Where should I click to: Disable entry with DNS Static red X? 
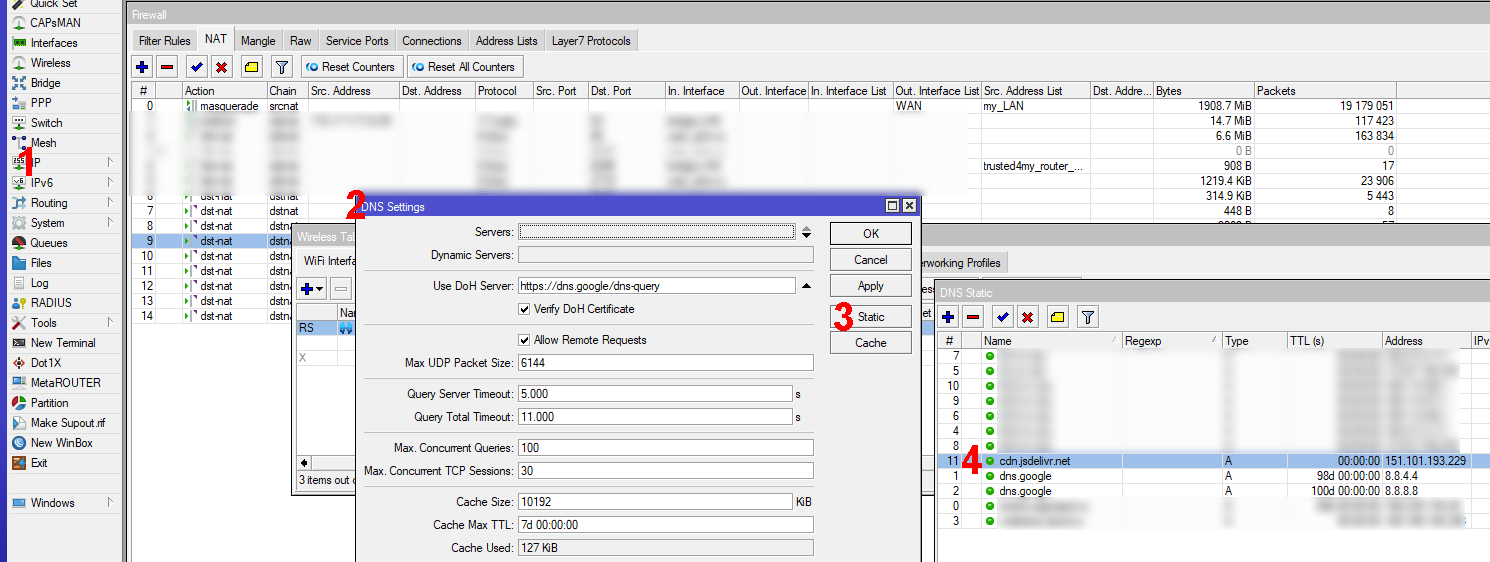click(1028, 317)
